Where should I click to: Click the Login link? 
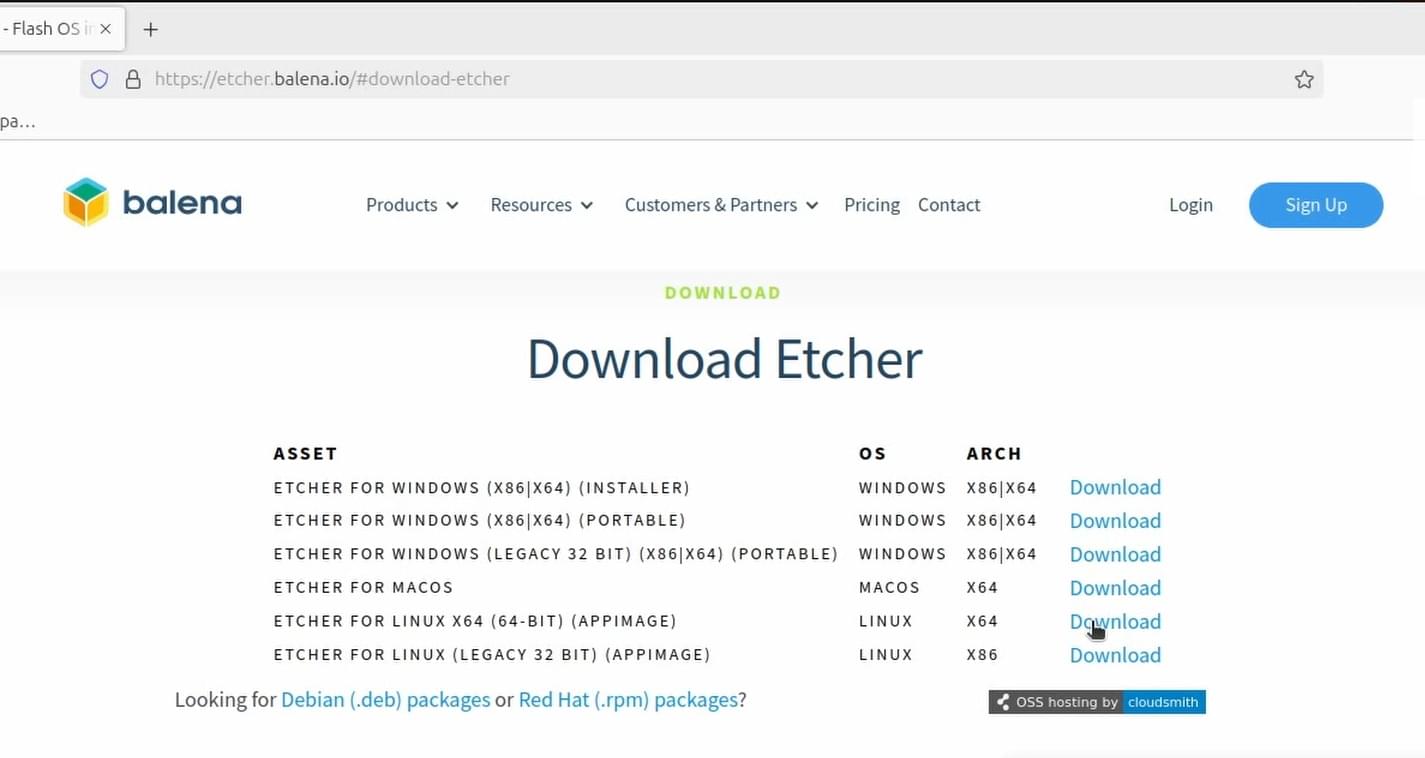[x=1191, y=205]
